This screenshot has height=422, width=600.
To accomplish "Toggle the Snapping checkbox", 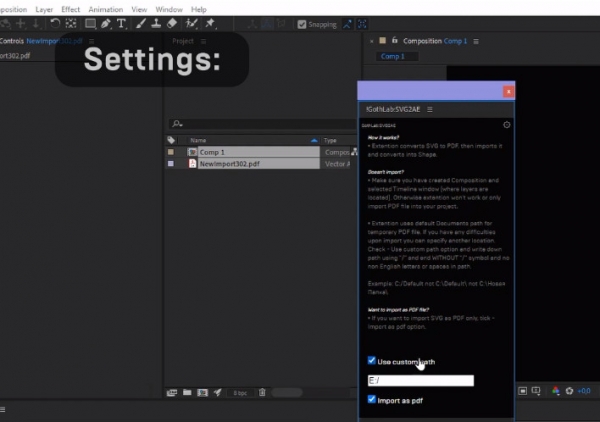I will coord(301,24).
